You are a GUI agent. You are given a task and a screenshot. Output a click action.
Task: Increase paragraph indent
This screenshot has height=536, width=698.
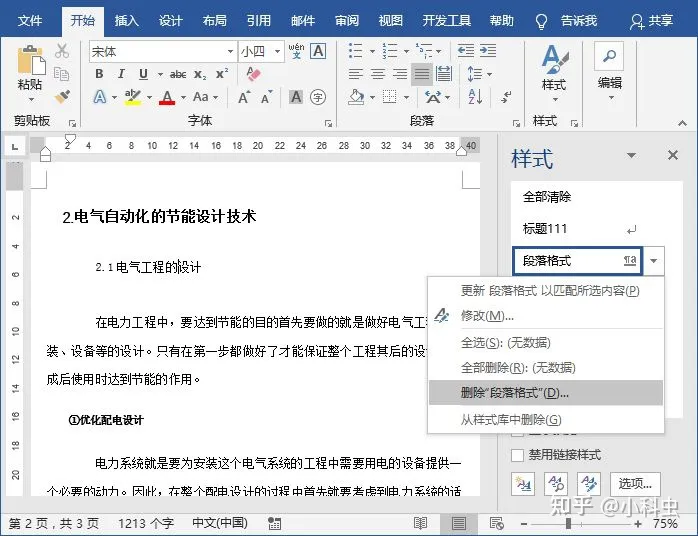(488, 51)
